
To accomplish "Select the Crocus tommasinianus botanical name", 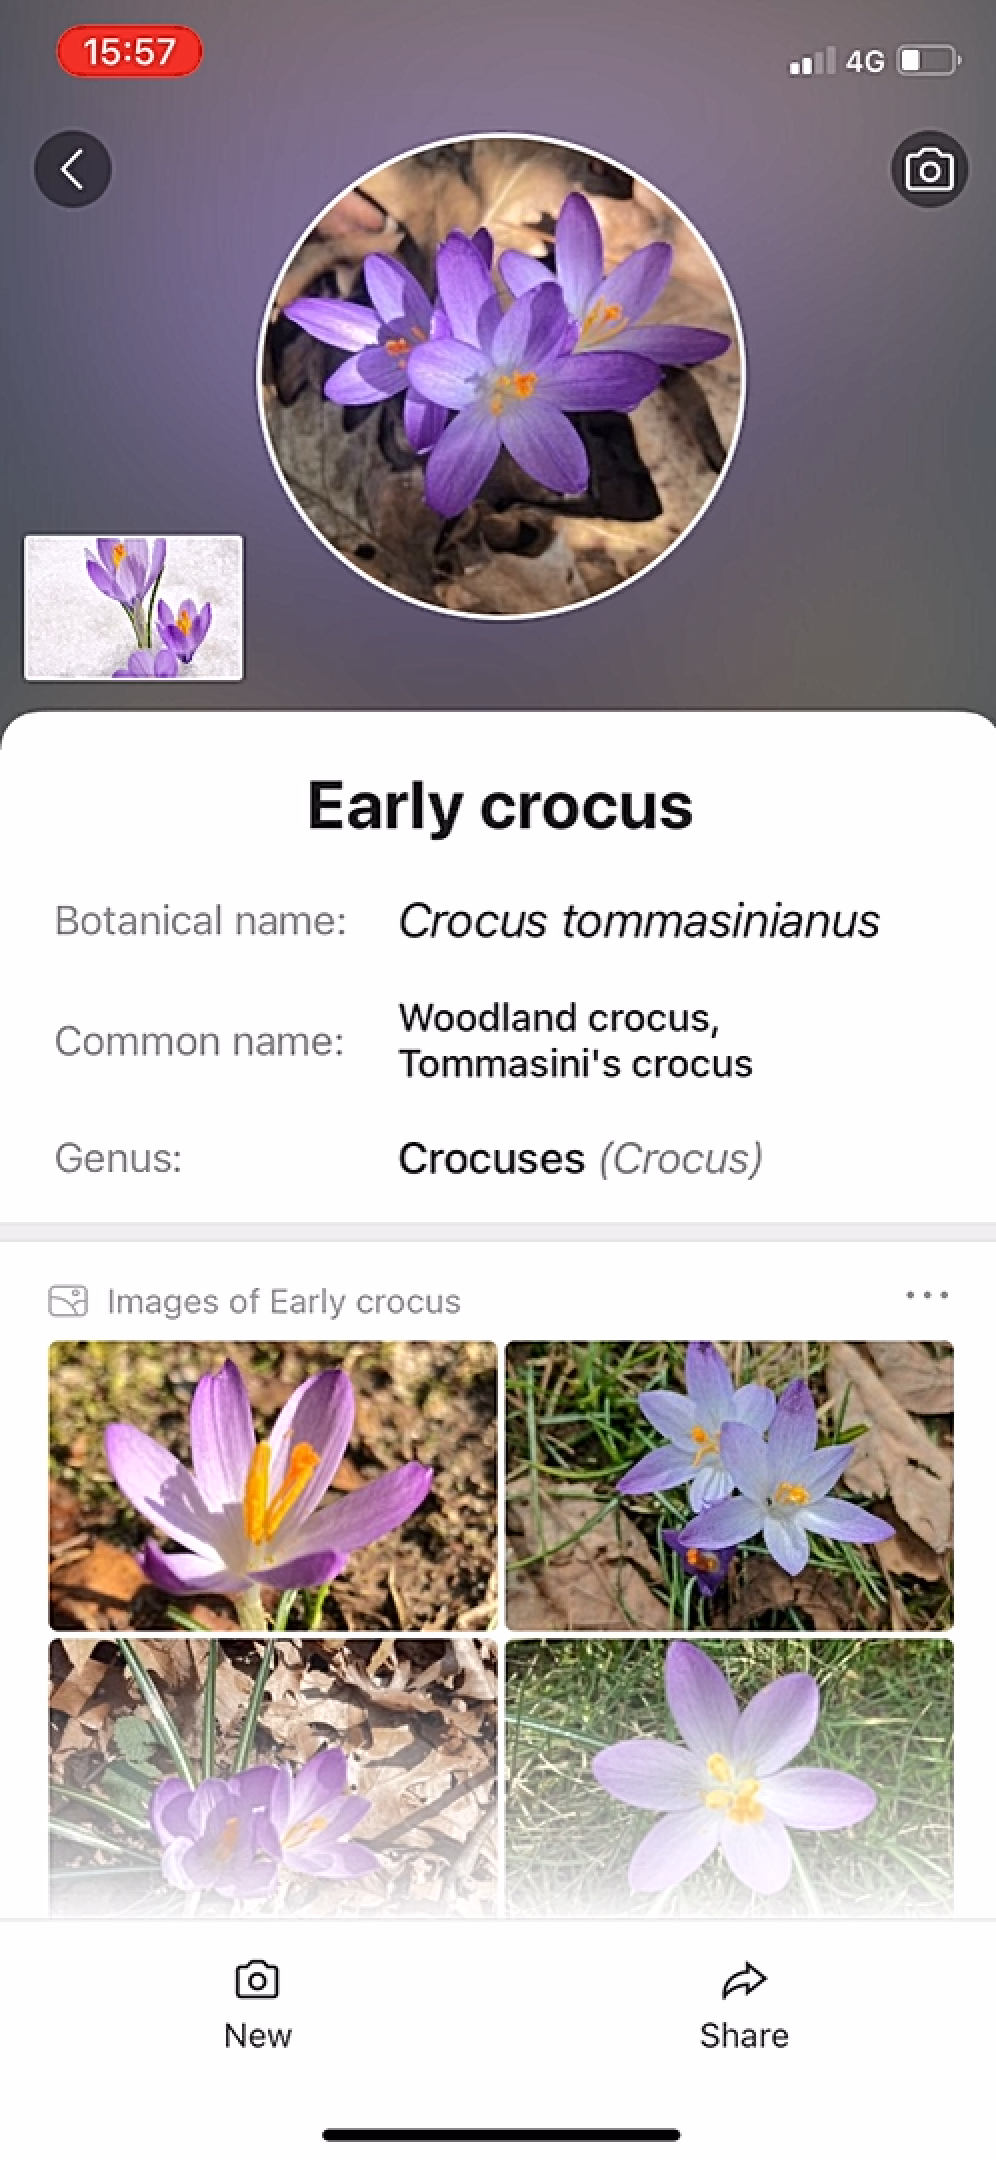I will point(639,921).
